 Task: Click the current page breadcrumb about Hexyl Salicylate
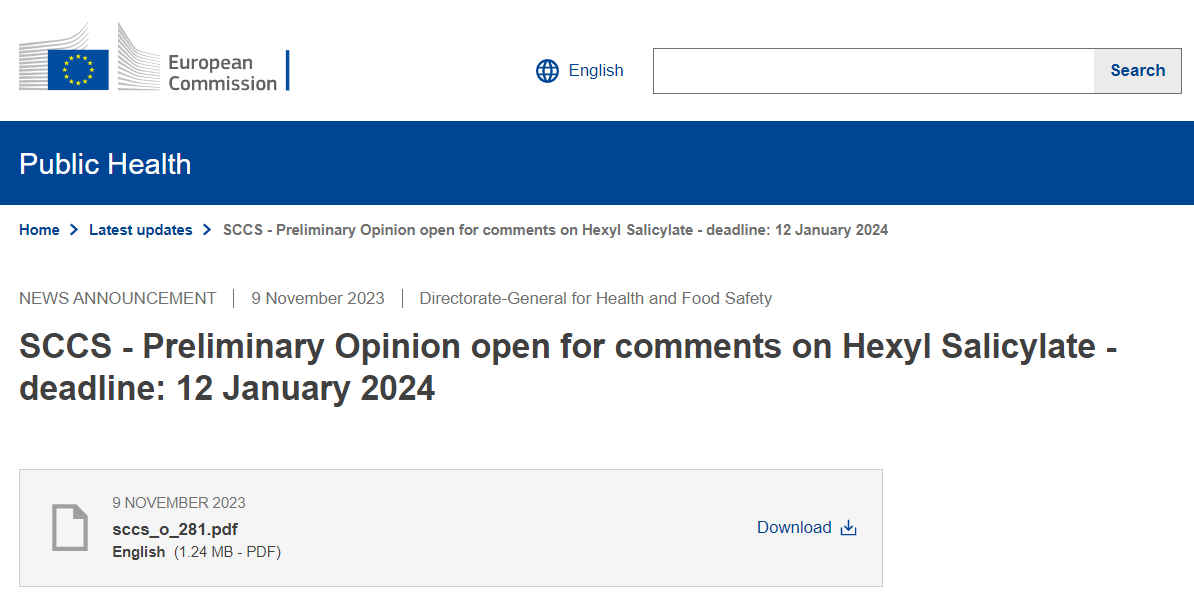click(x=555, y=230)
